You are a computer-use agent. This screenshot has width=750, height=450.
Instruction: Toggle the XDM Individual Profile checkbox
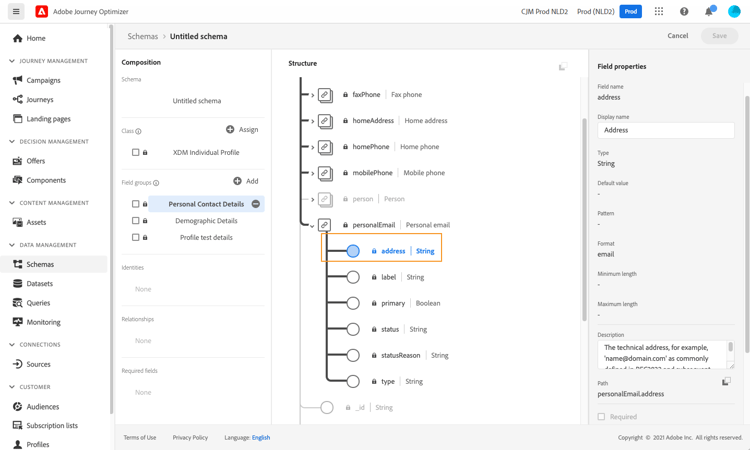(x=136, y=153)
